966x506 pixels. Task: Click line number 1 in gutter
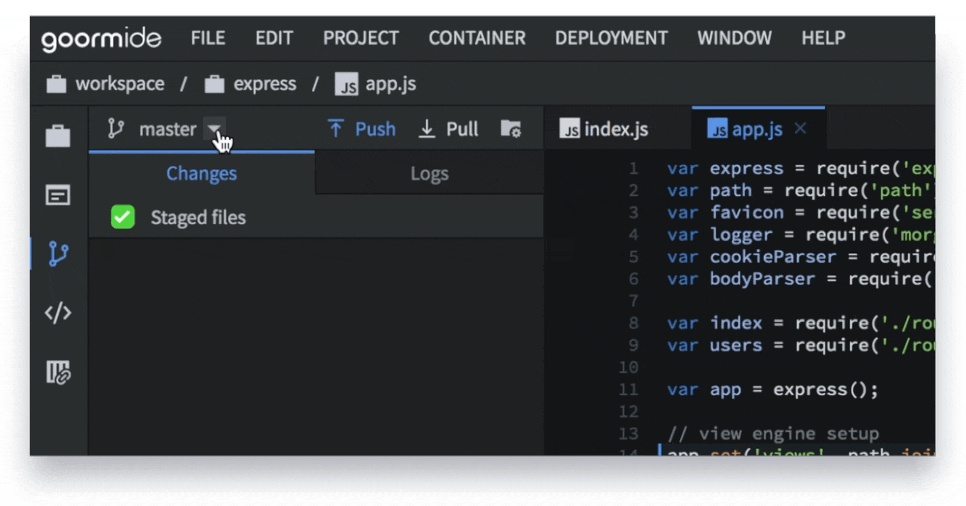633,168
